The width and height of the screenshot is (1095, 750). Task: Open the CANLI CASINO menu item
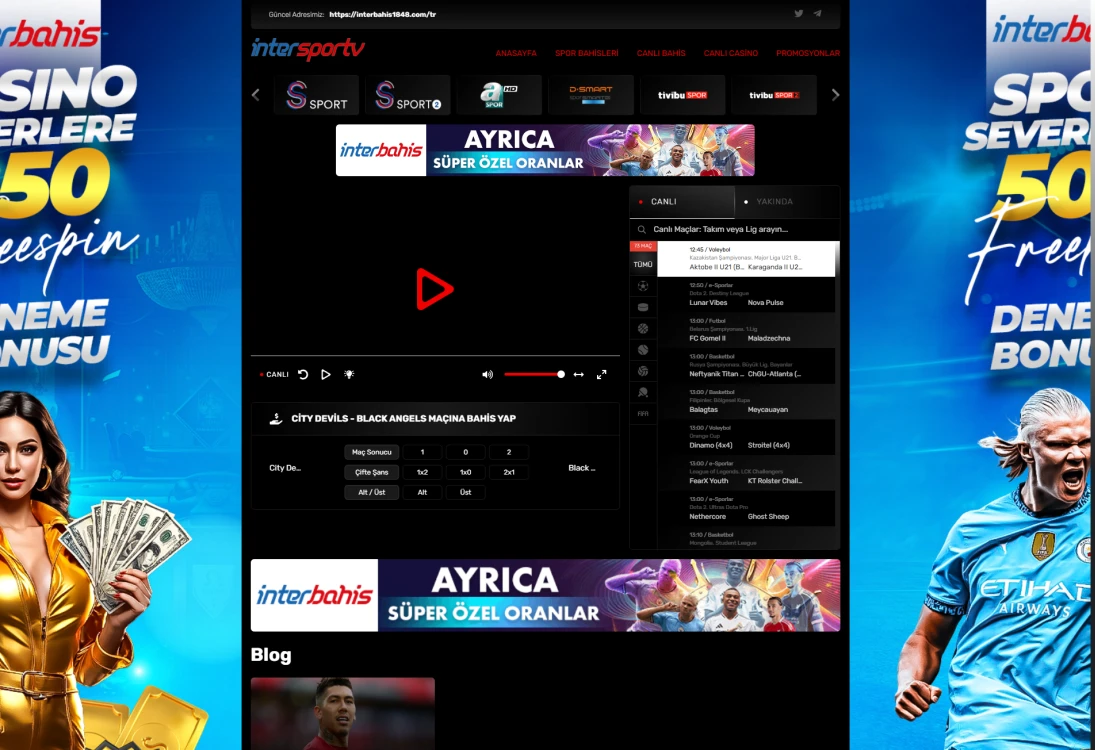pos(733,53)
